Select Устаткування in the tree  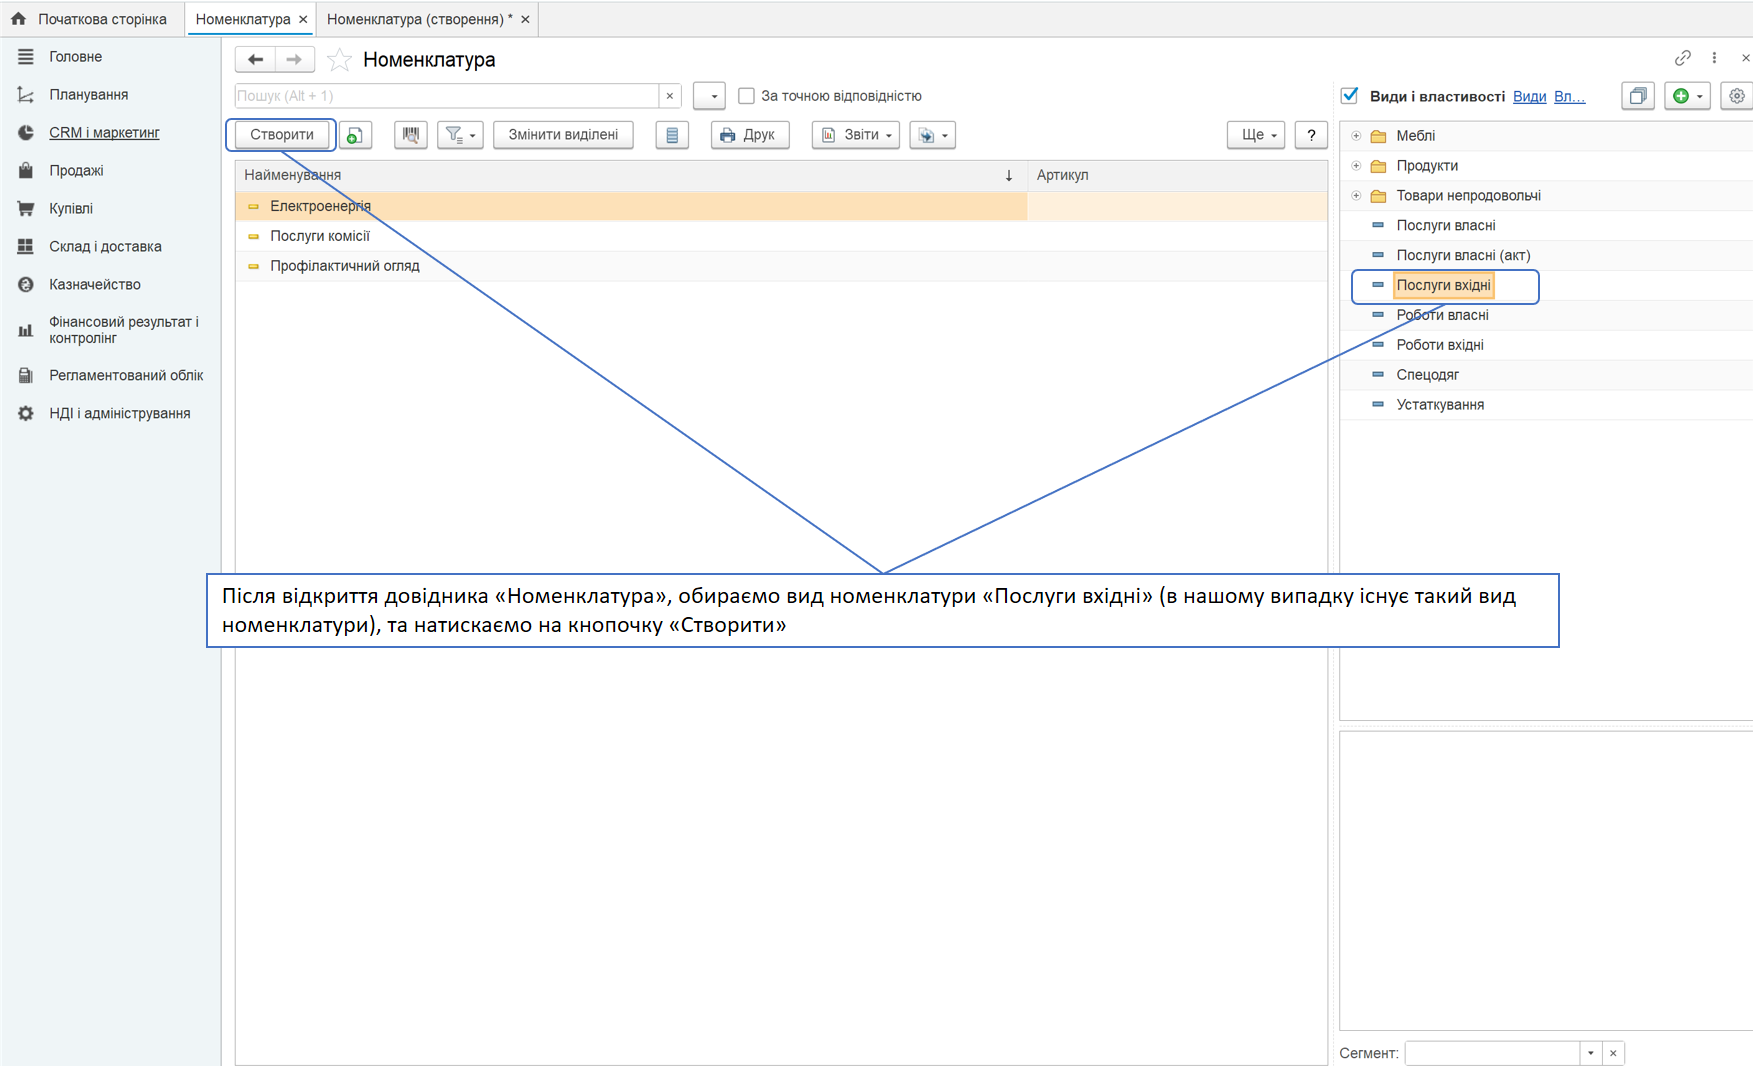(x=1439, y=406)
